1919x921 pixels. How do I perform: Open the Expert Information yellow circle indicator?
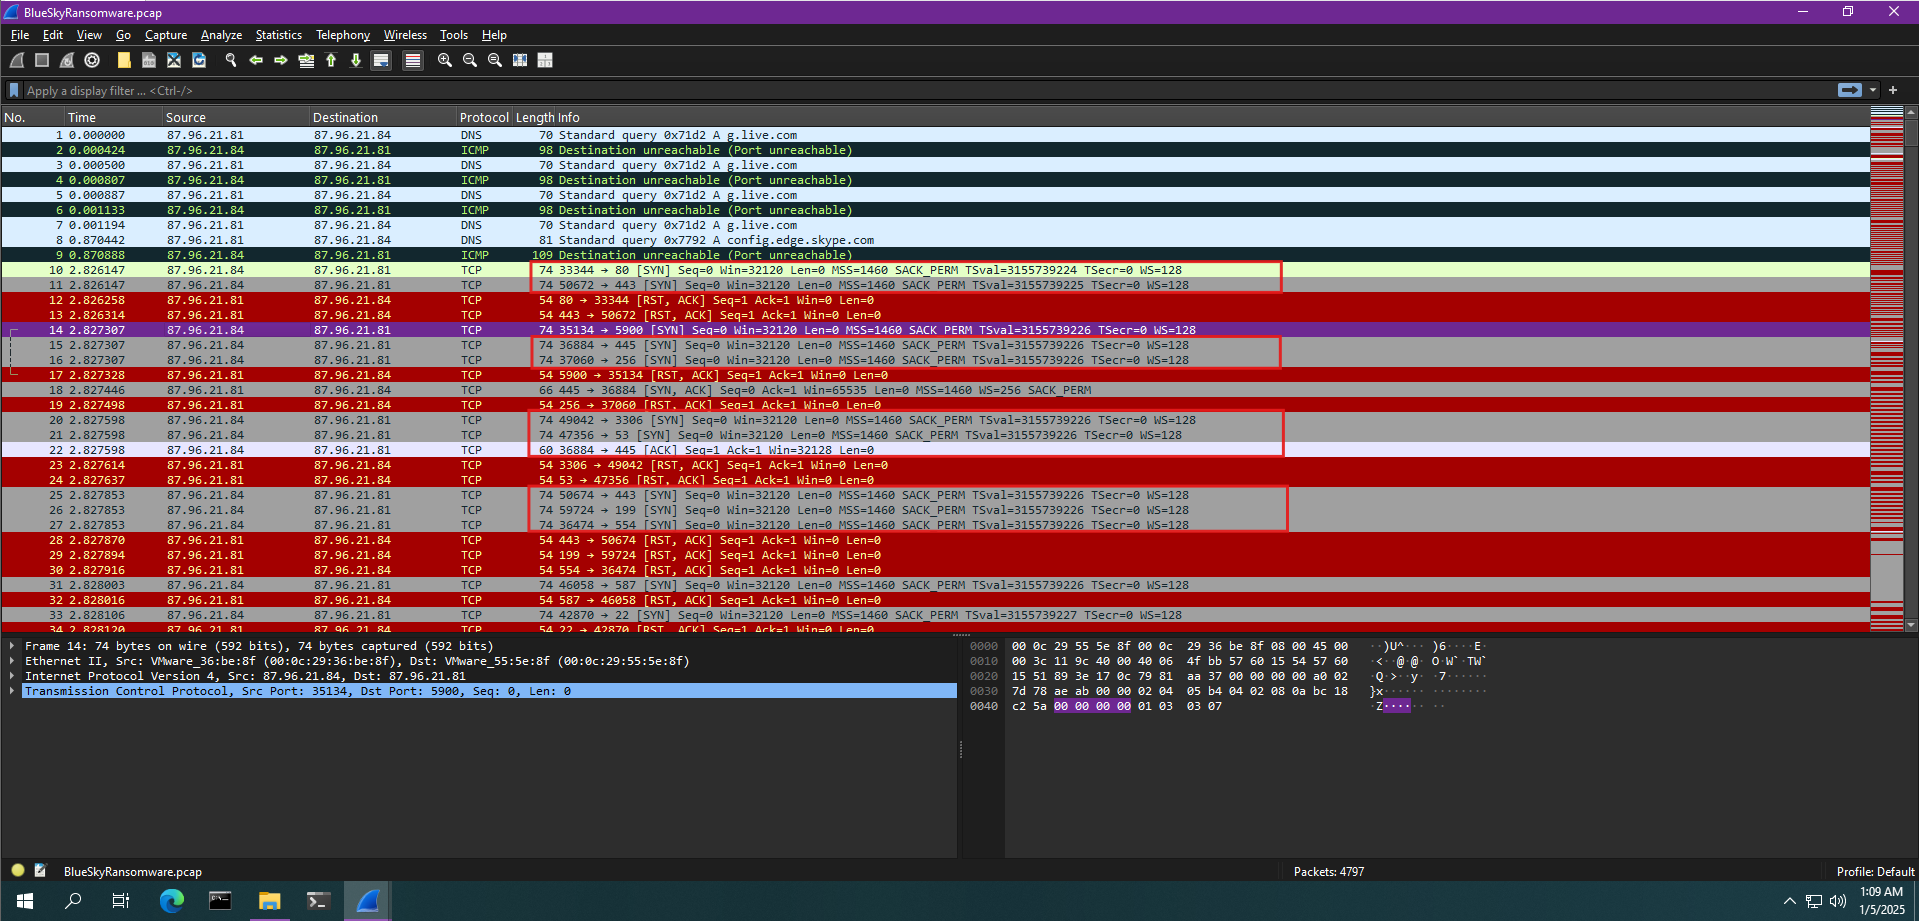(x=18, y=871)
